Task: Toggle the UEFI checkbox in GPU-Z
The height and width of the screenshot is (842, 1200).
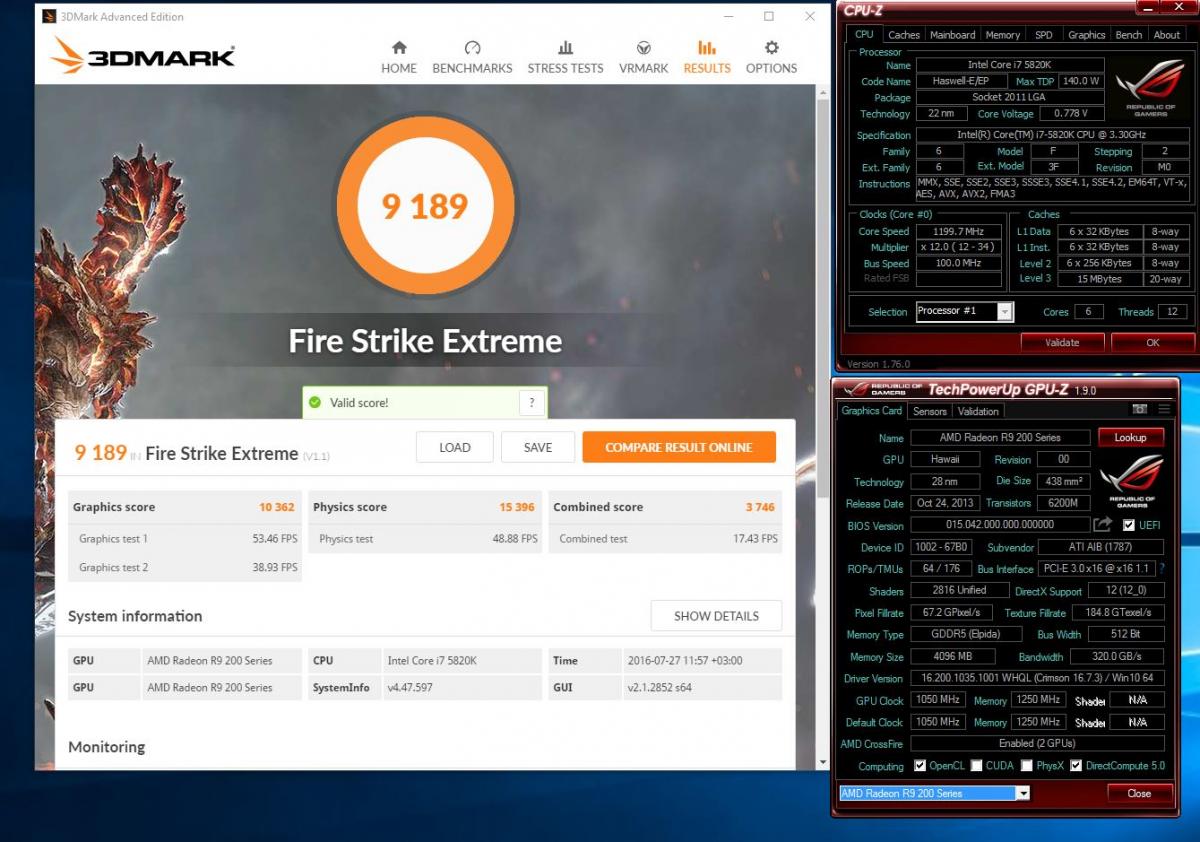Action: point(1129,525)
